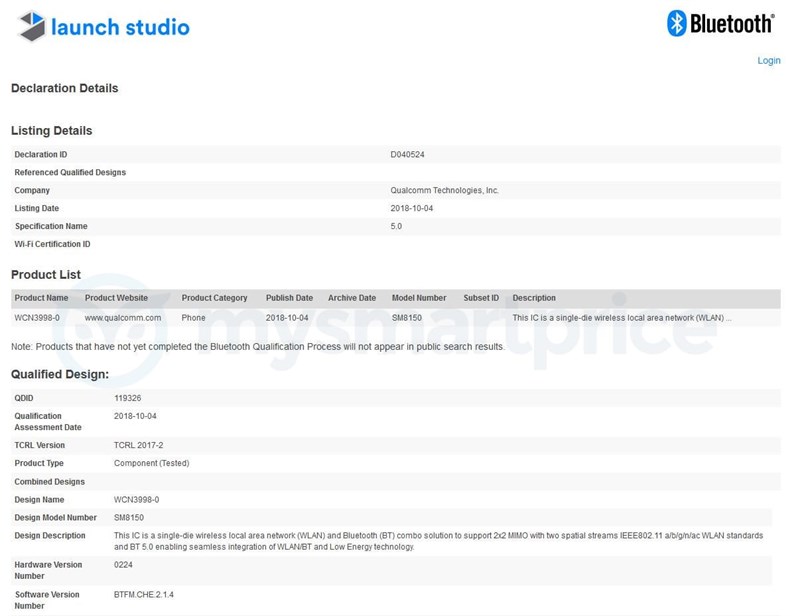Open the Login link
The width and height of the screenshot is (800, 616).
pyautogui.click(x=768, y=61)
